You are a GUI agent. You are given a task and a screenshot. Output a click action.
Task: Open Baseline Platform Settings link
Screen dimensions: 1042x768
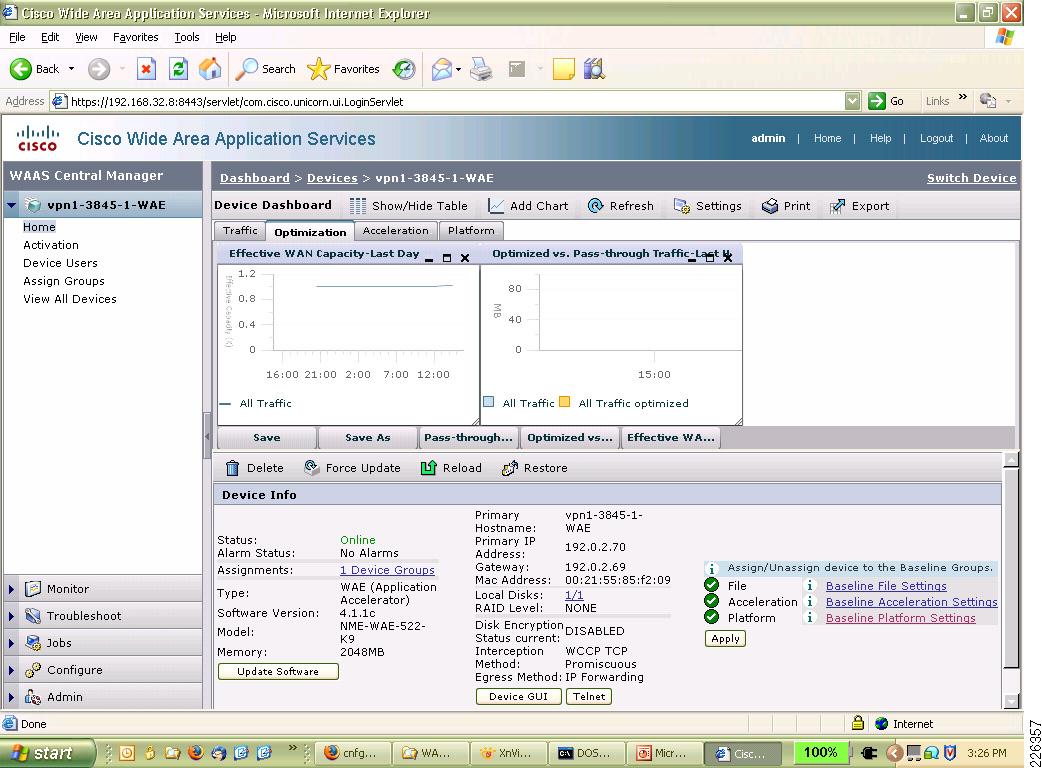click(x=900, y=618)
